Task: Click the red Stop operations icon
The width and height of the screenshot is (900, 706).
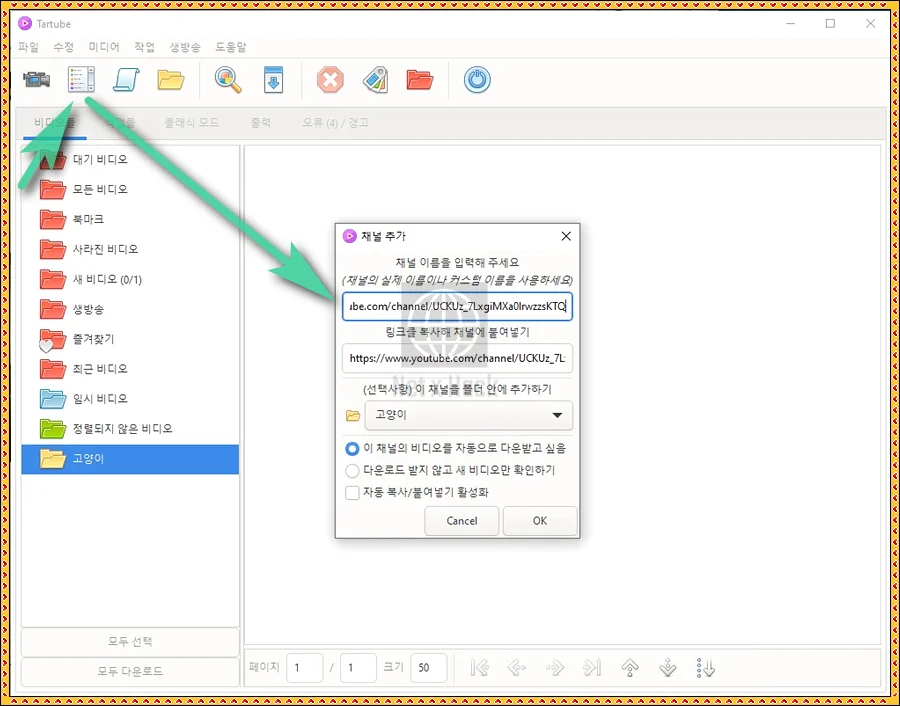Action: click(330, 80)
